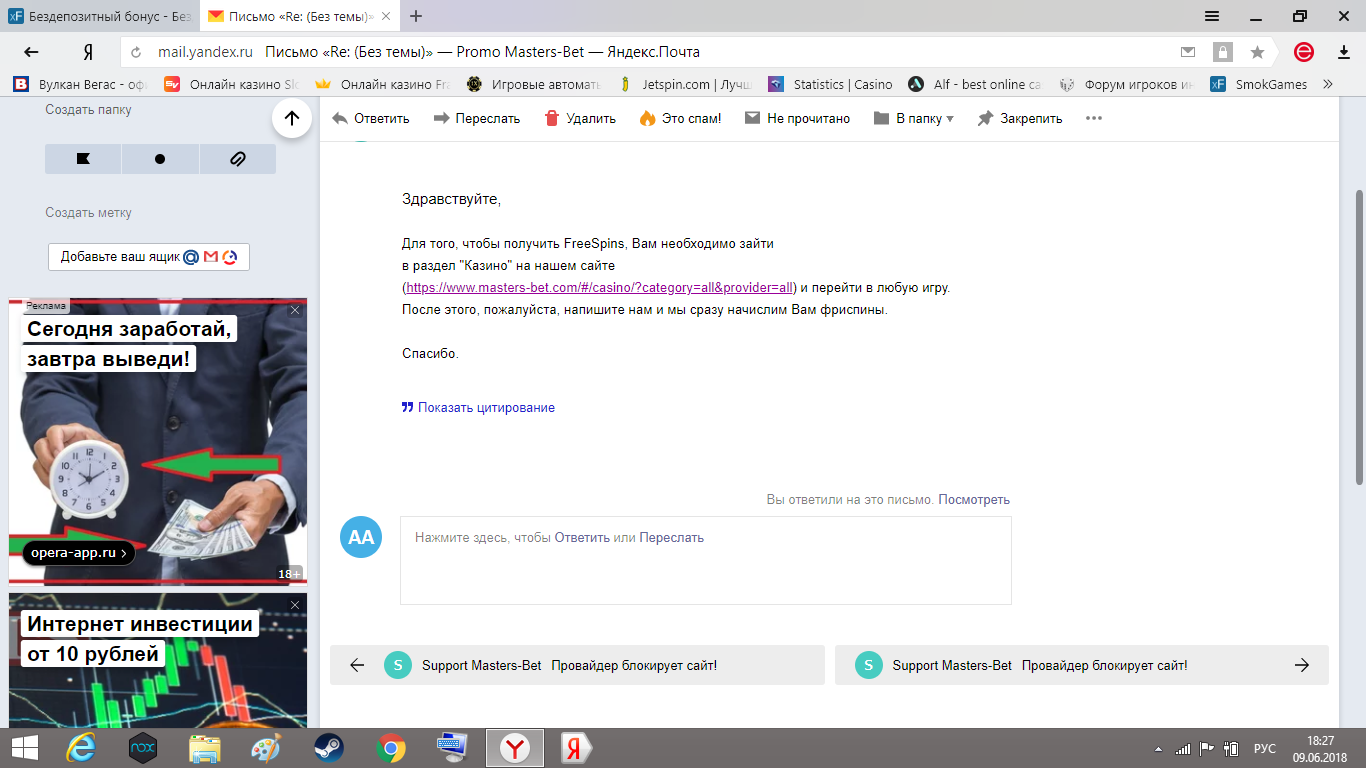Open File Explorer from taskbar

[x=205, y=748]
